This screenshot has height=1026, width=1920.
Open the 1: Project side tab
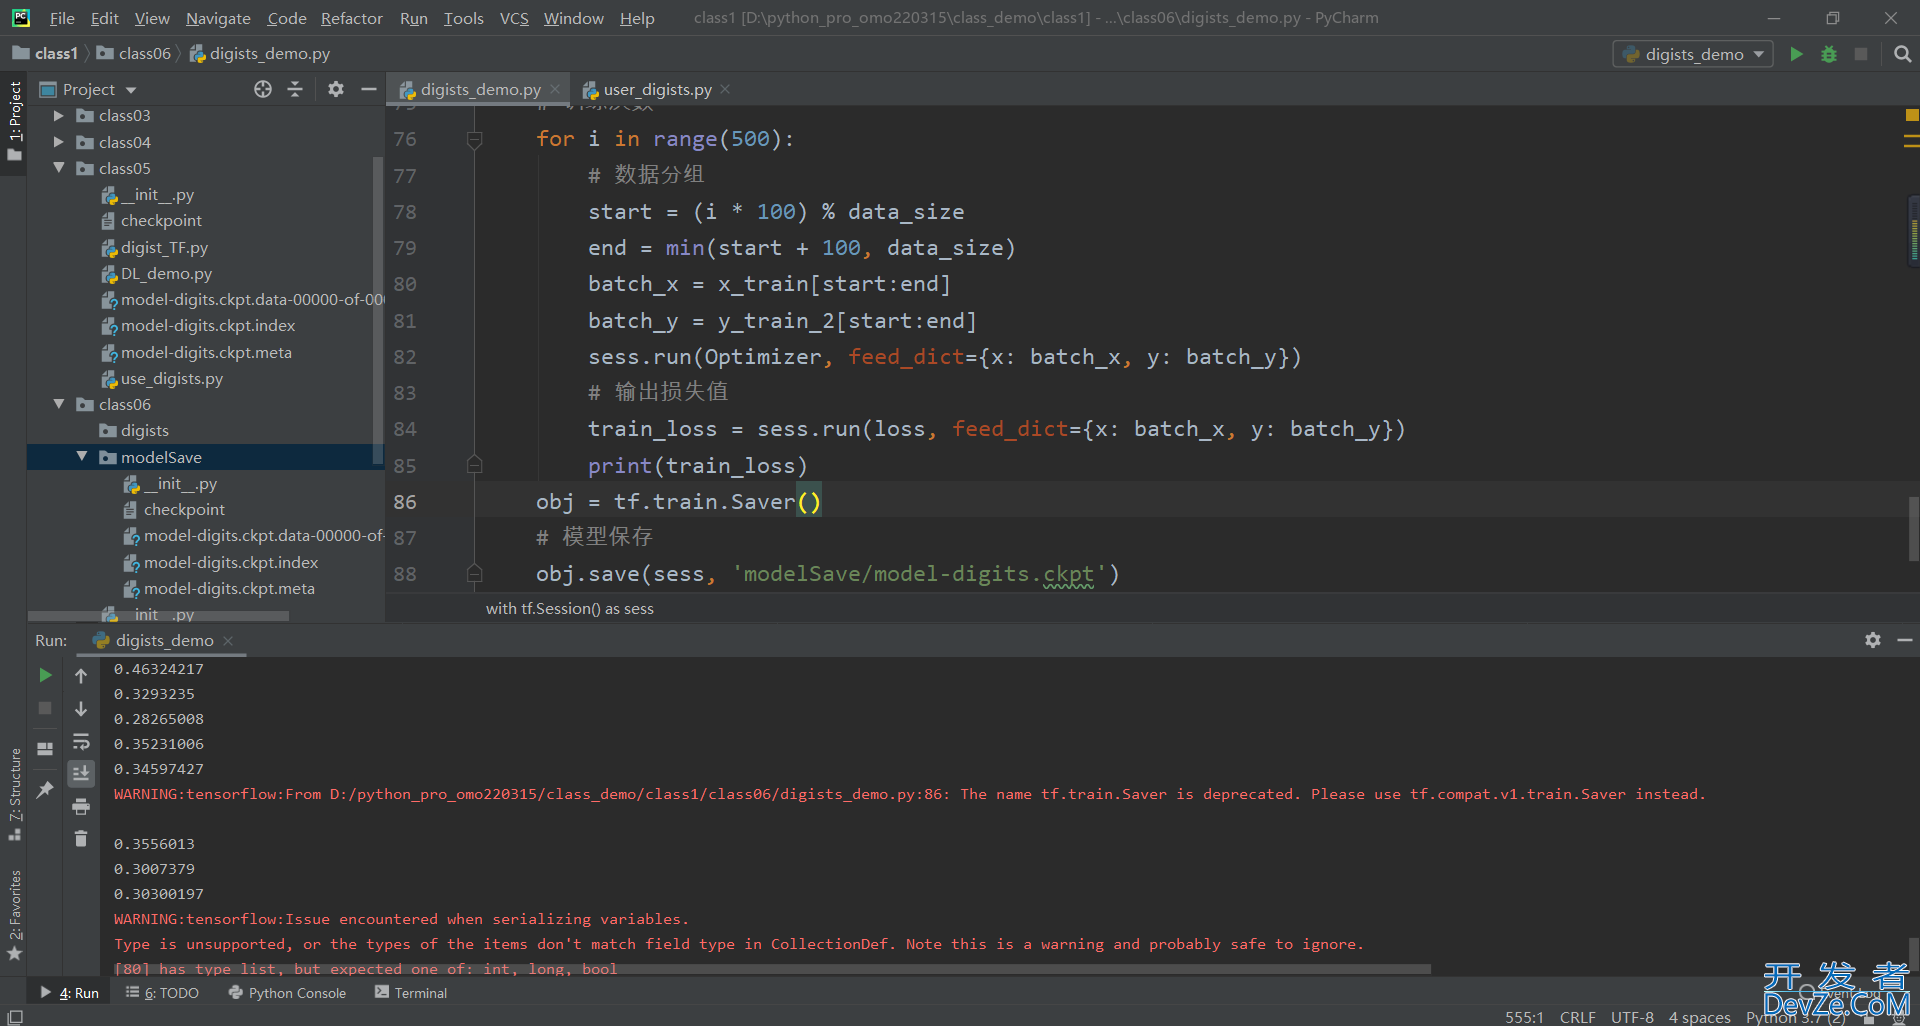pyautogui.click(x=14, y=121)
